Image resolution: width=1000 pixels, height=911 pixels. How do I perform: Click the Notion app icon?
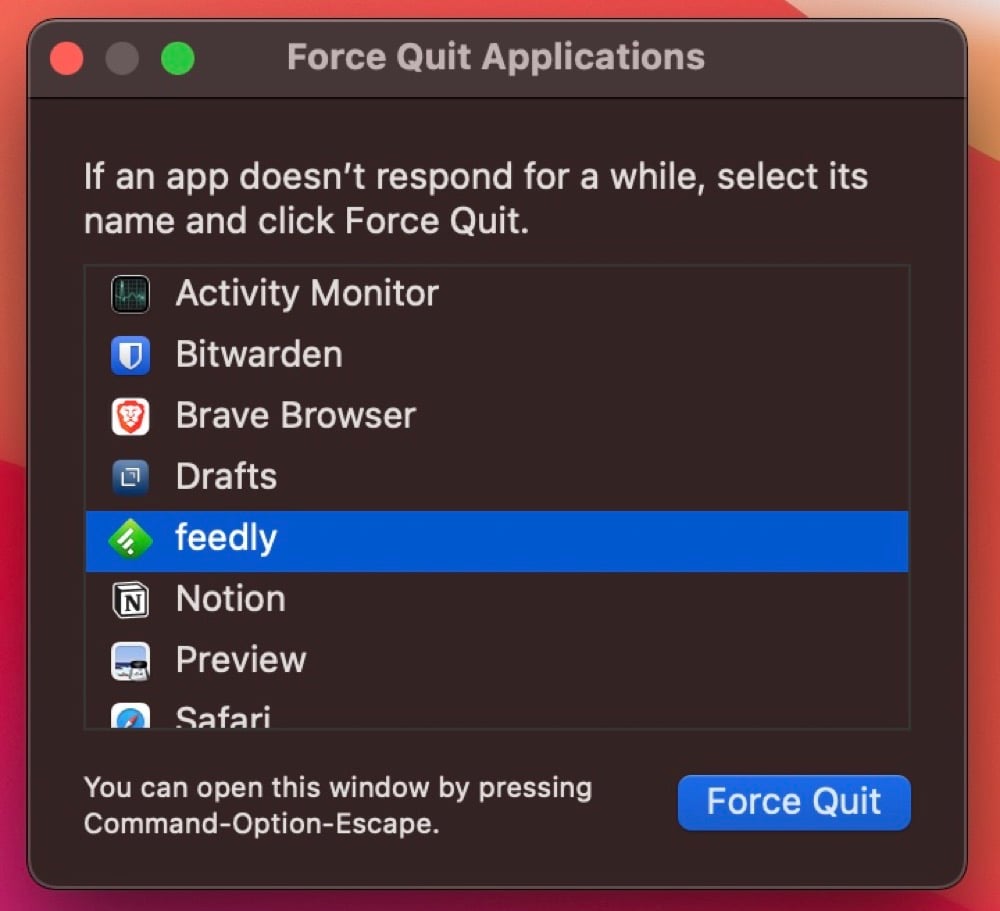(x=130, y=600)
